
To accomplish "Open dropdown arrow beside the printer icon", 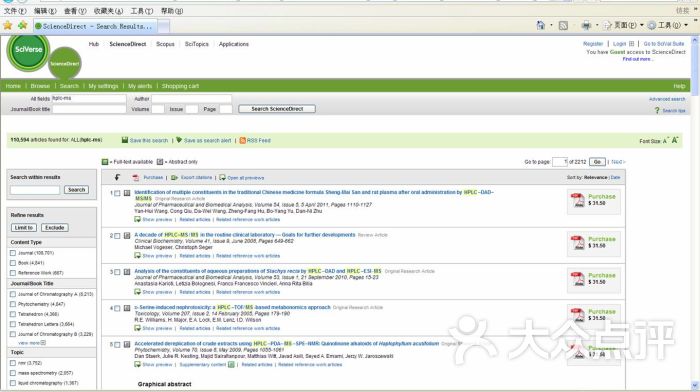I will pos(596,25).
